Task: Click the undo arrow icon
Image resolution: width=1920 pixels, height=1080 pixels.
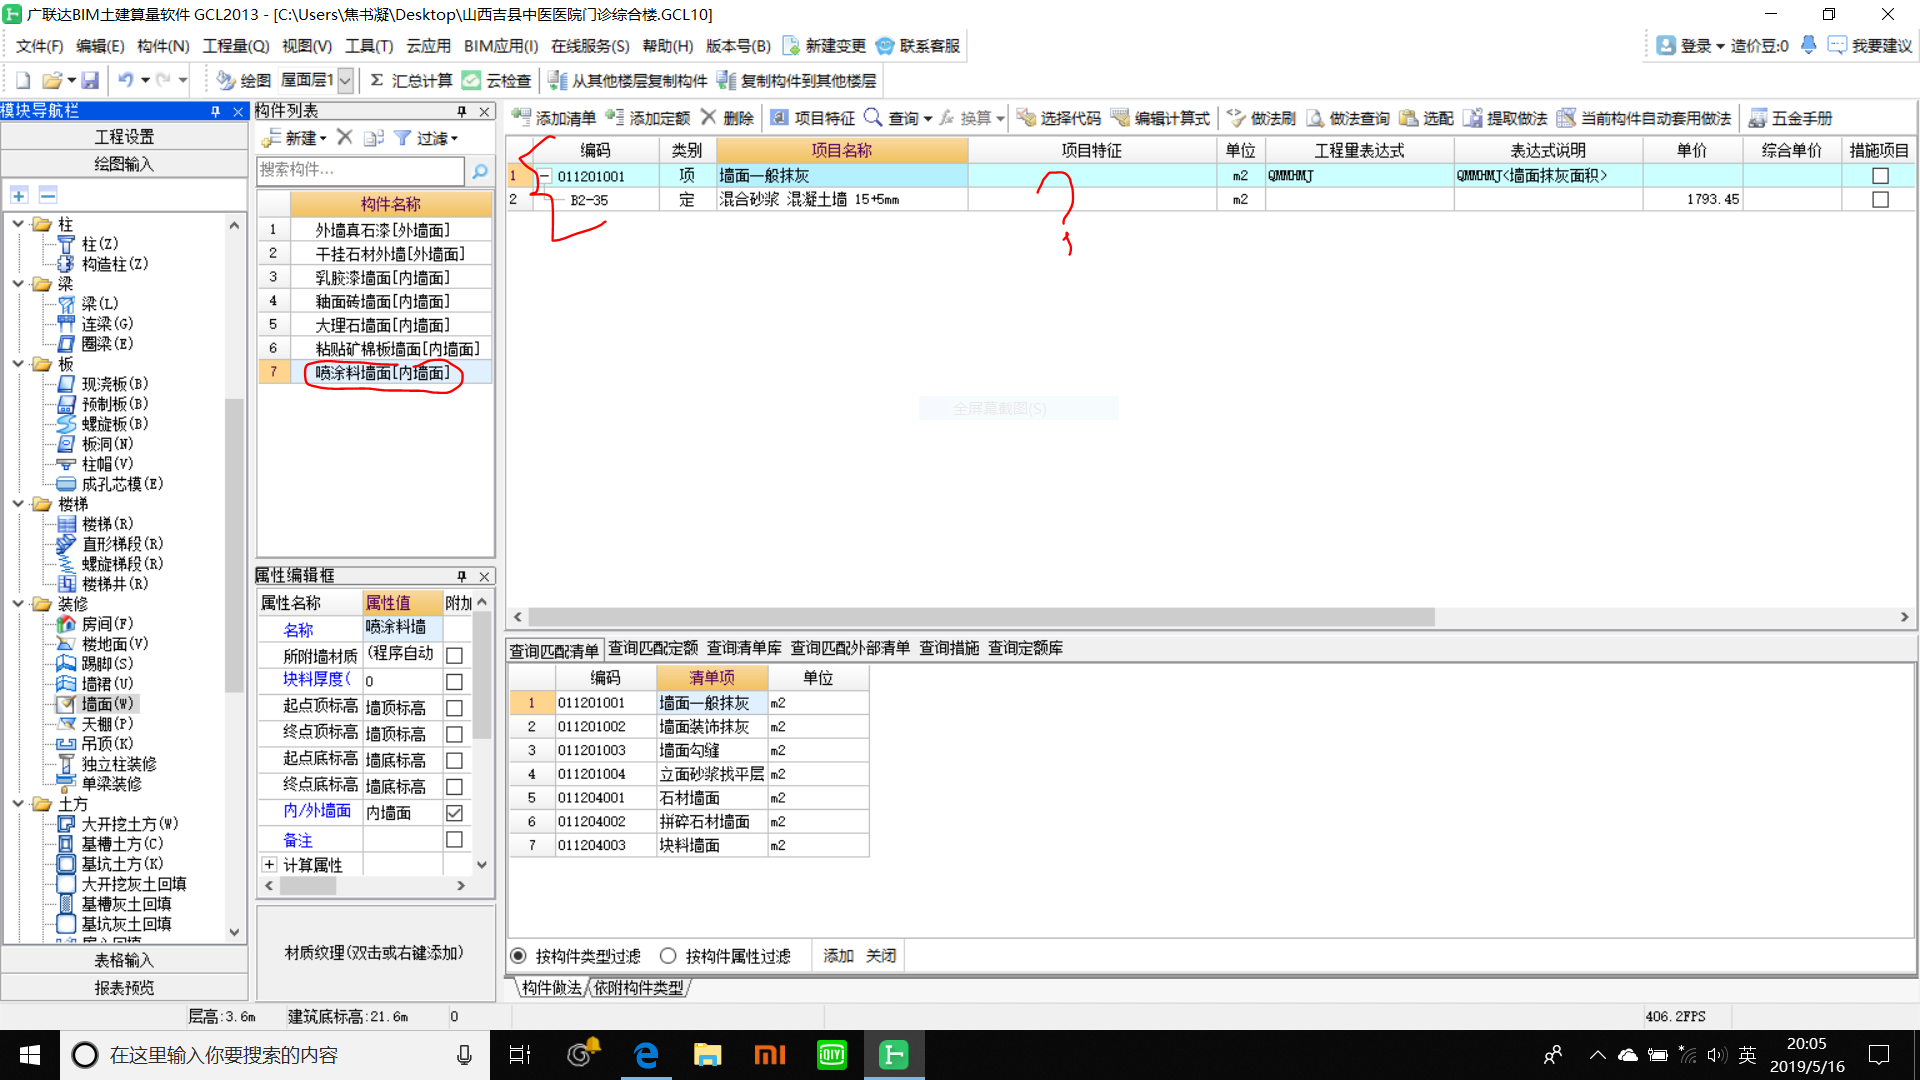Action: (x=125, y=80)
